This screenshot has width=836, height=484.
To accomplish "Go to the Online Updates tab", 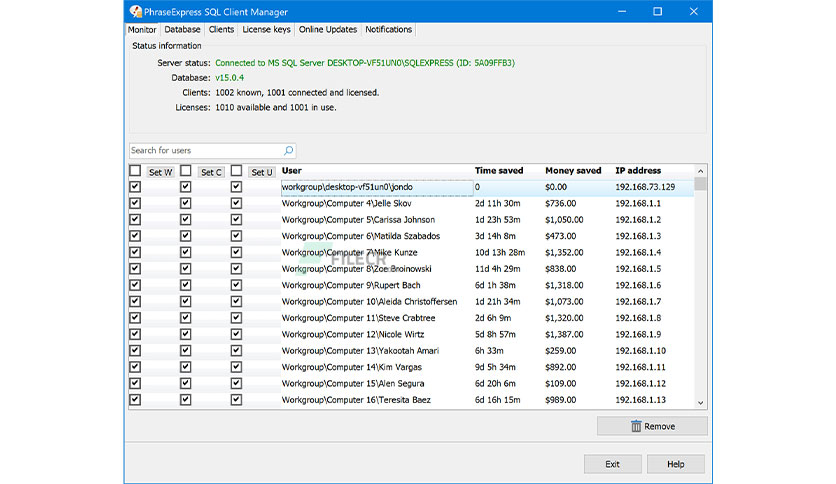I will [327, 30].
